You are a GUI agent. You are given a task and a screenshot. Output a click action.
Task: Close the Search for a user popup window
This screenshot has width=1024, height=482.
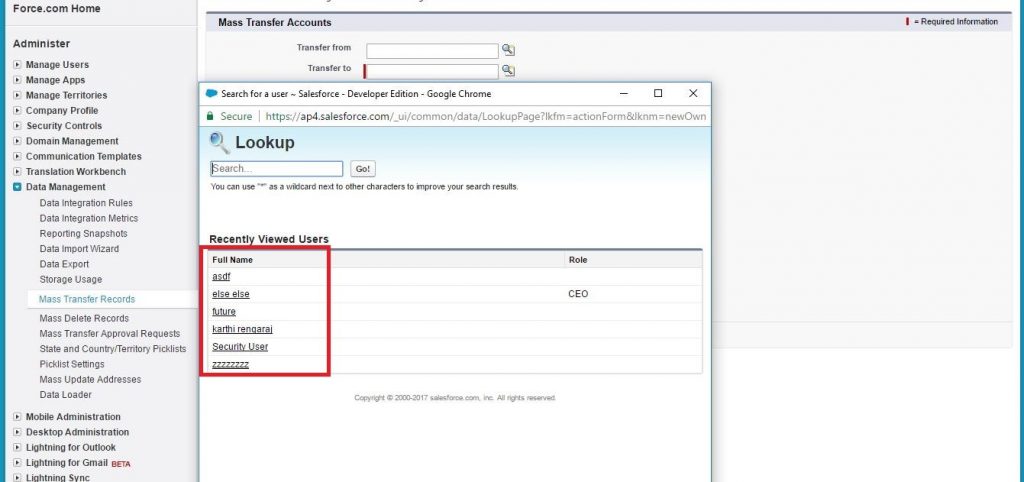[x=694, y=93]
